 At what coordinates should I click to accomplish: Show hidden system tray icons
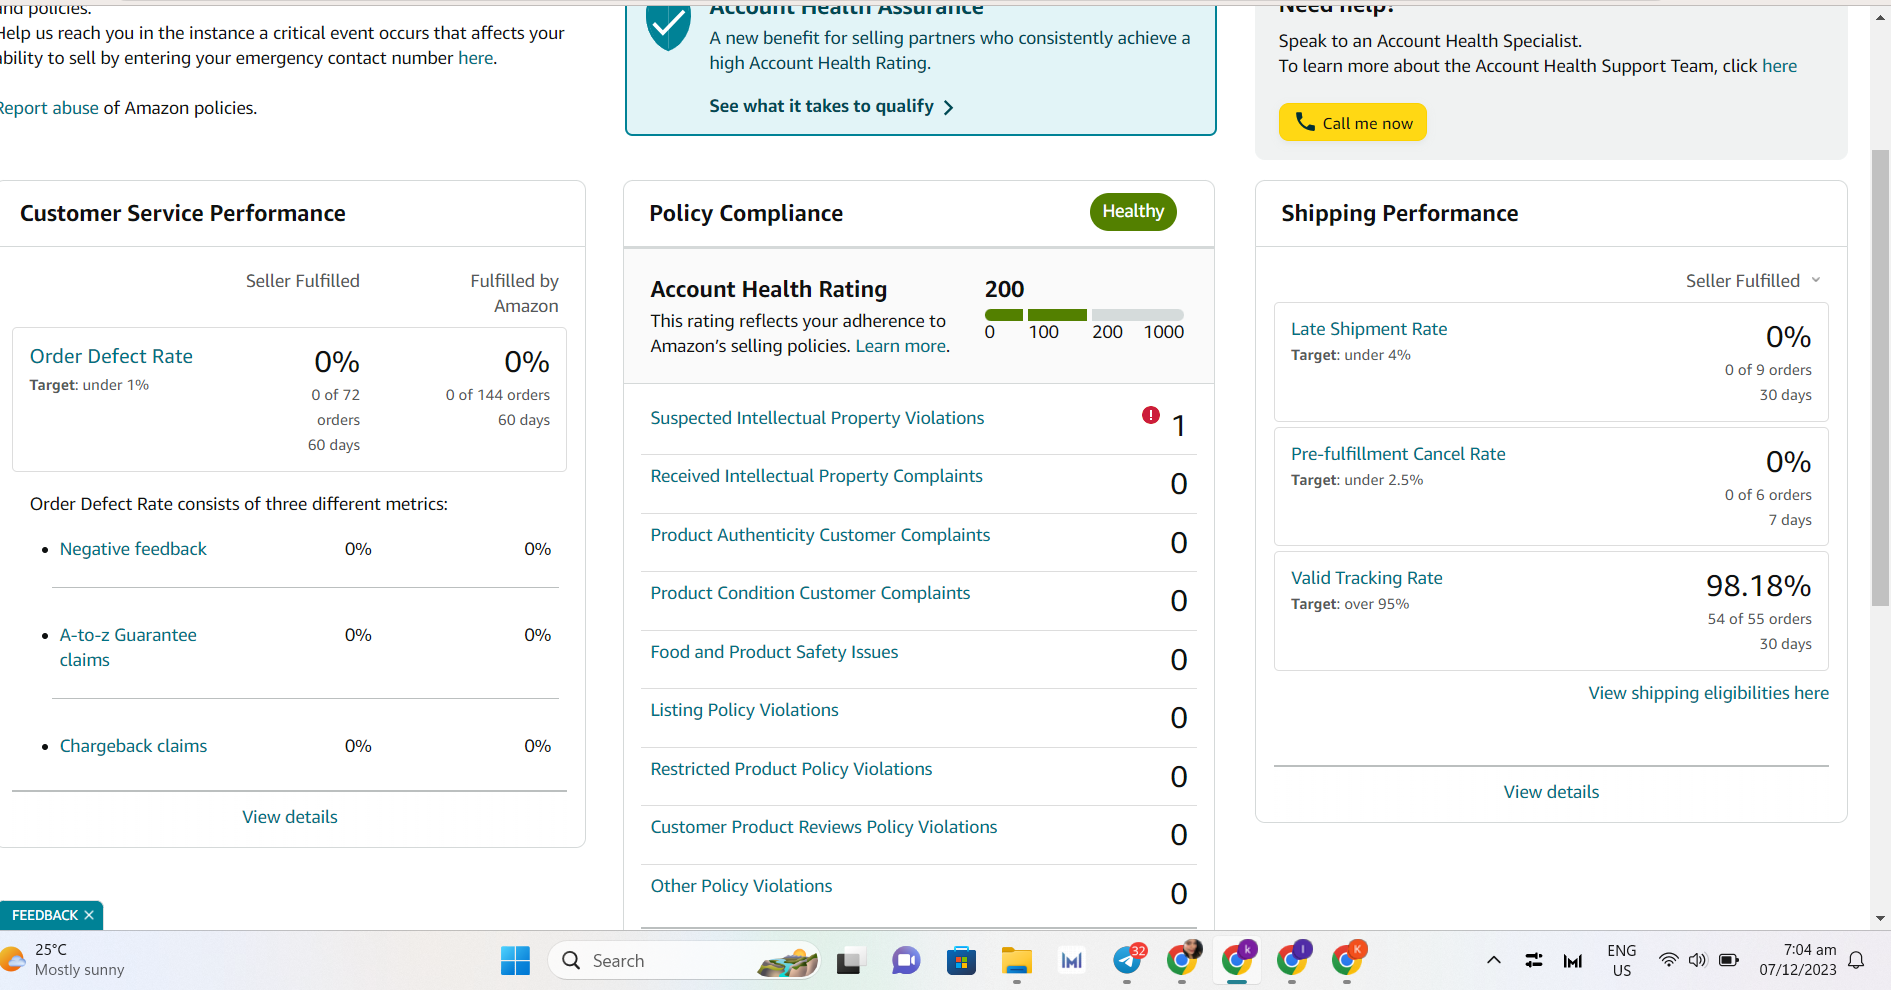pyautogui.click(x=1494, y=960)
